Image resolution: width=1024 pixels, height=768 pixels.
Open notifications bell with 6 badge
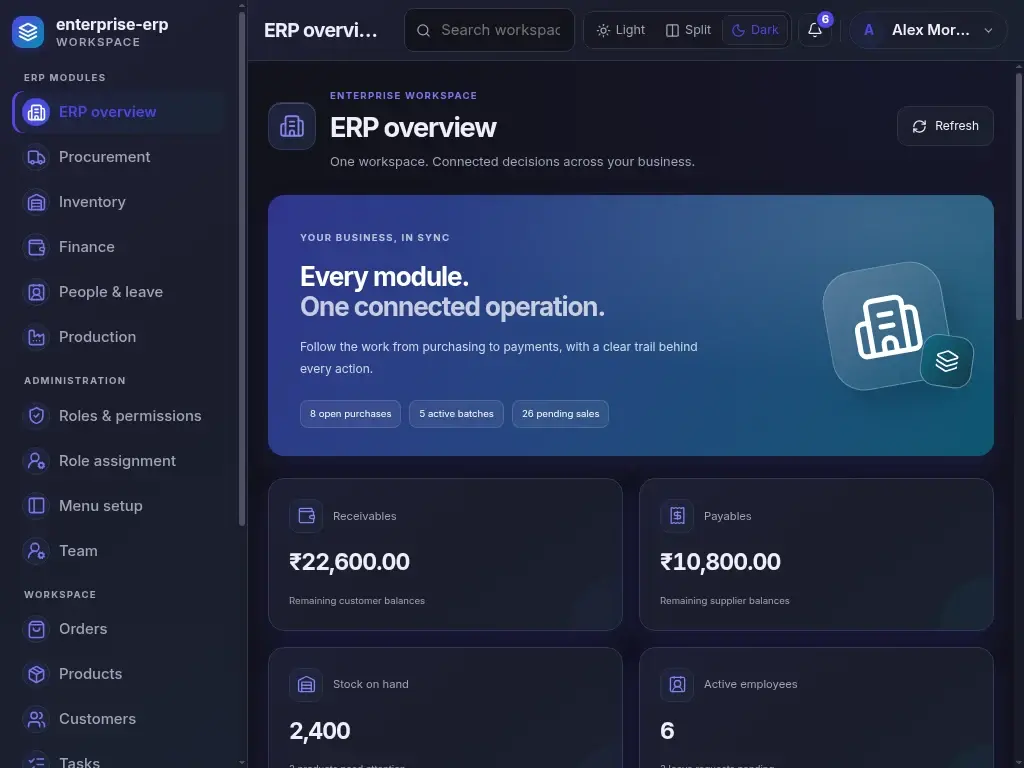click(x=815, y=30)
